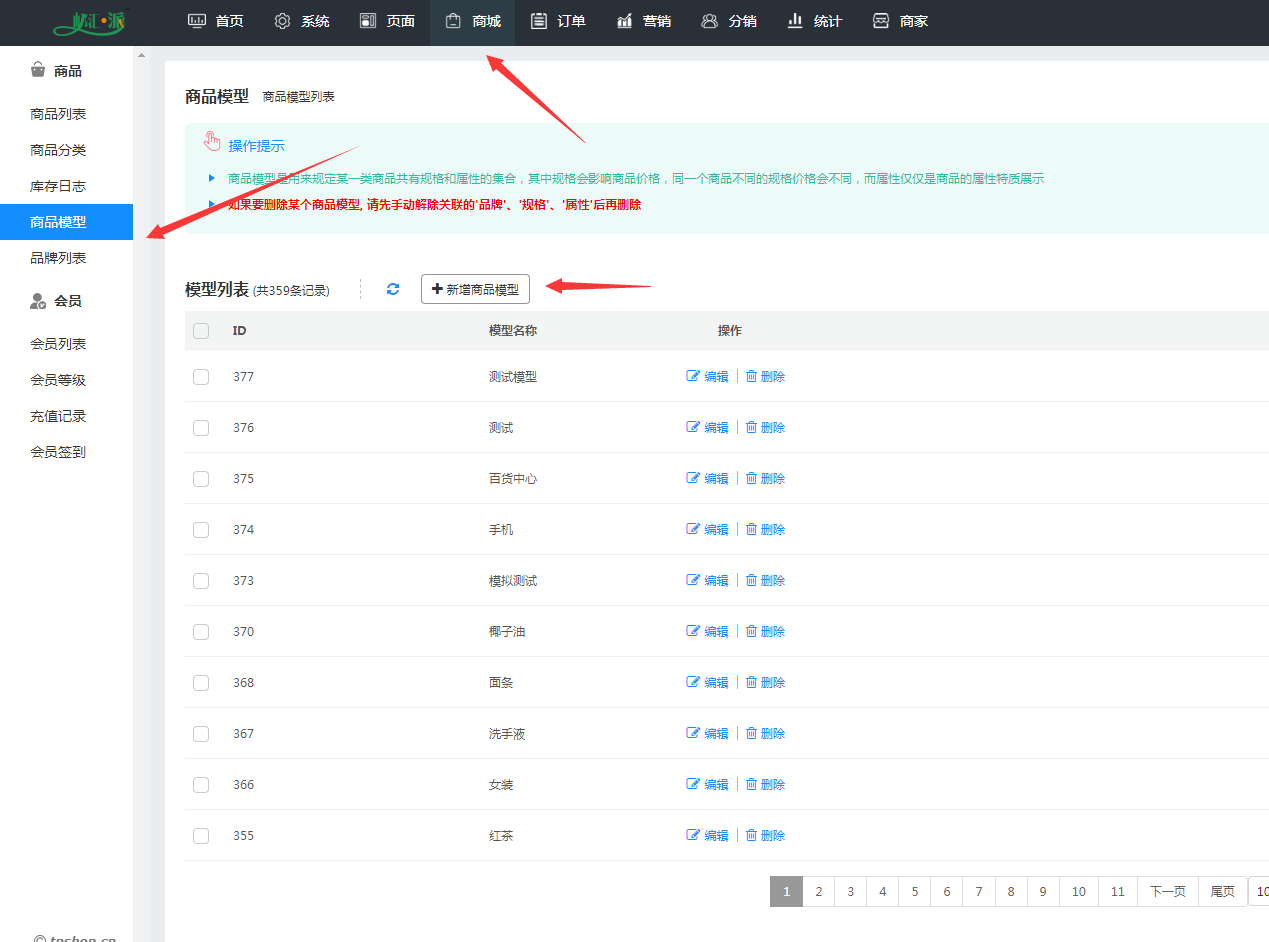The image size is (1269, 942).
Task: Toggle the select-all checkbox in table header
Action: coord(201,331)
